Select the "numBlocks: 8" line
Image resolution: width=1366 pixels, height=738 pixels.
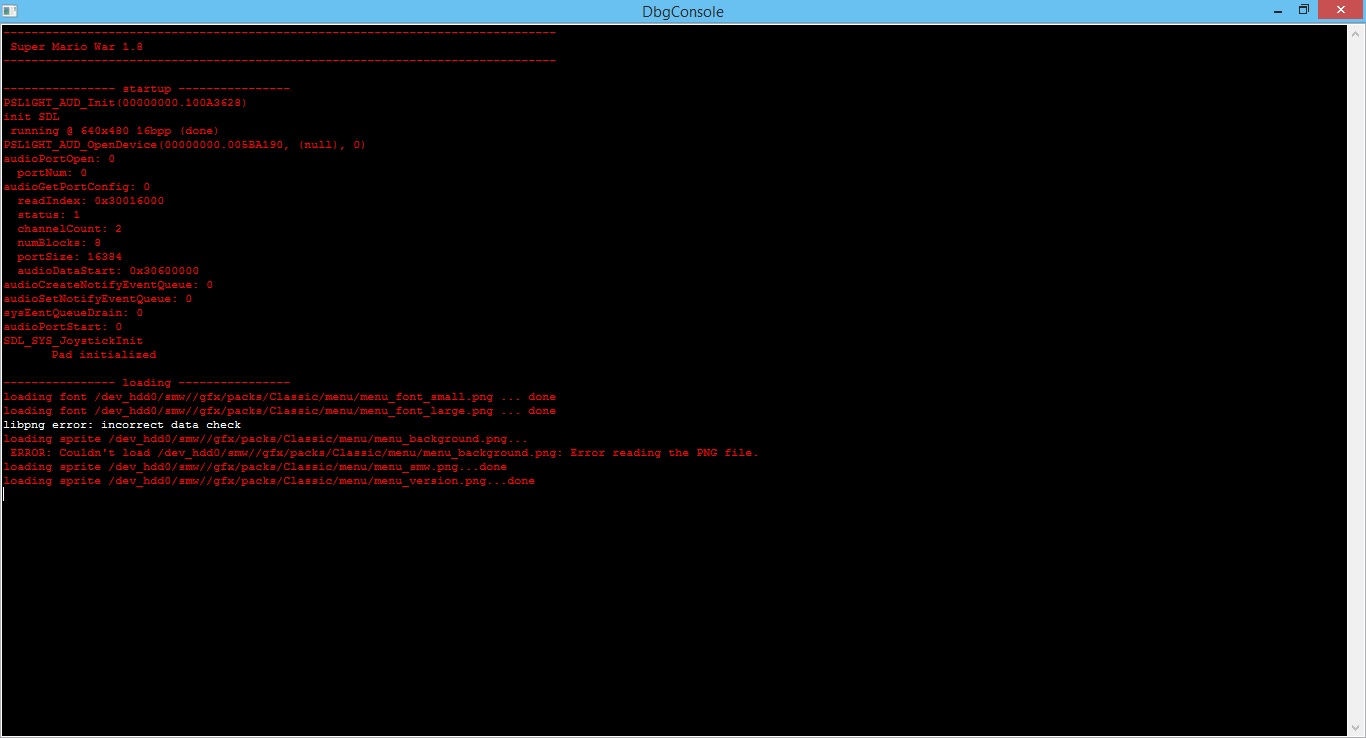tap(60, 243)
